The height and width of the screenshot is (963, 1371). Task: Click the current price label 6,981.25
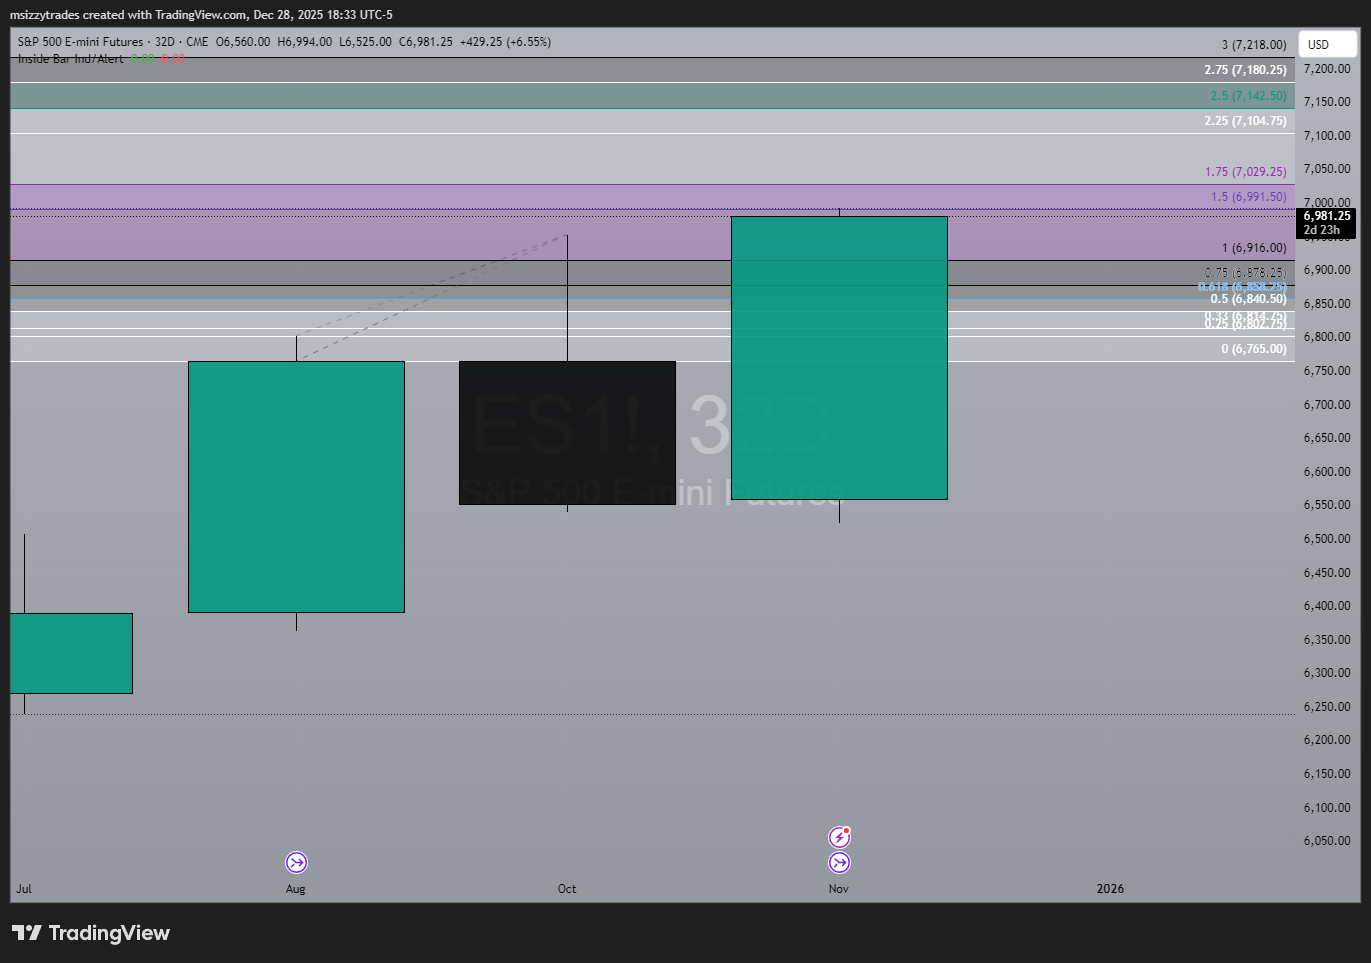[1327, 216]
